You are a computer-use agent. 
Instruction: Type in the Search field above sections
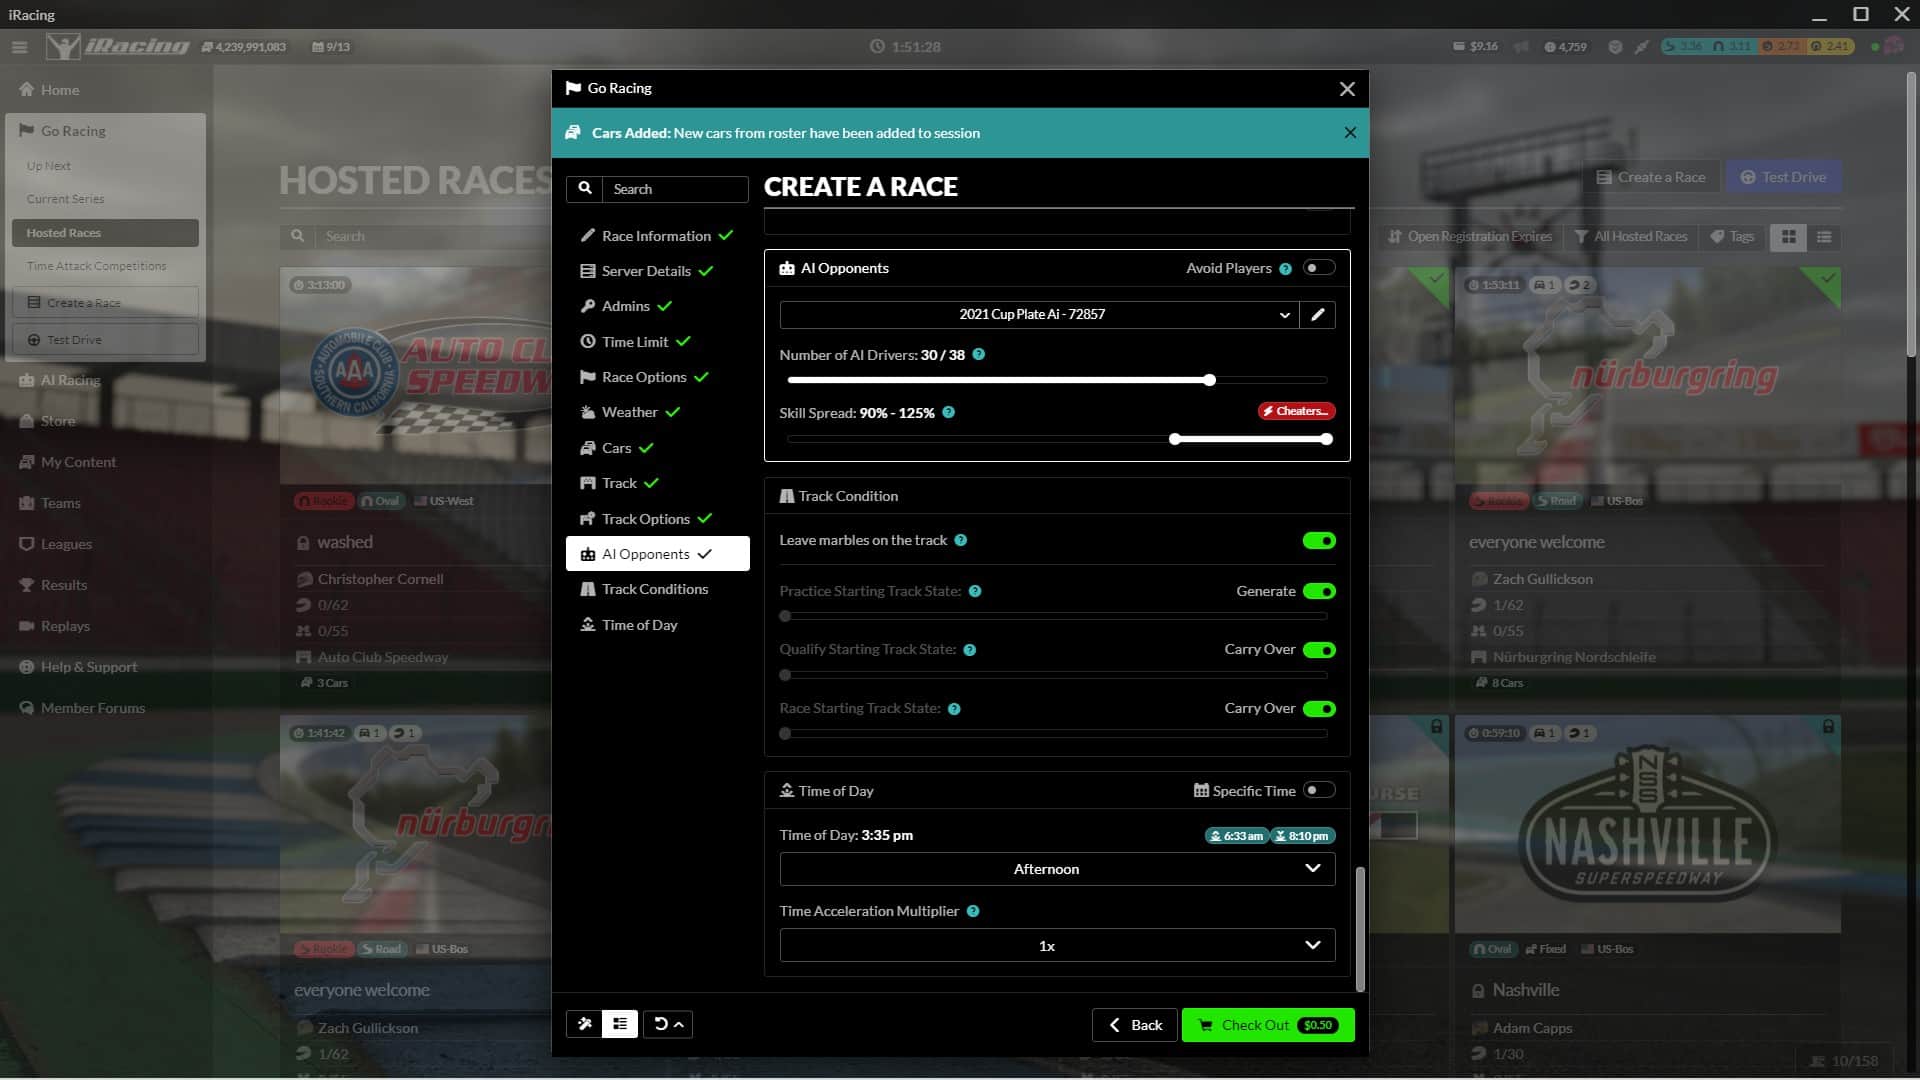[x=676, y=189]
